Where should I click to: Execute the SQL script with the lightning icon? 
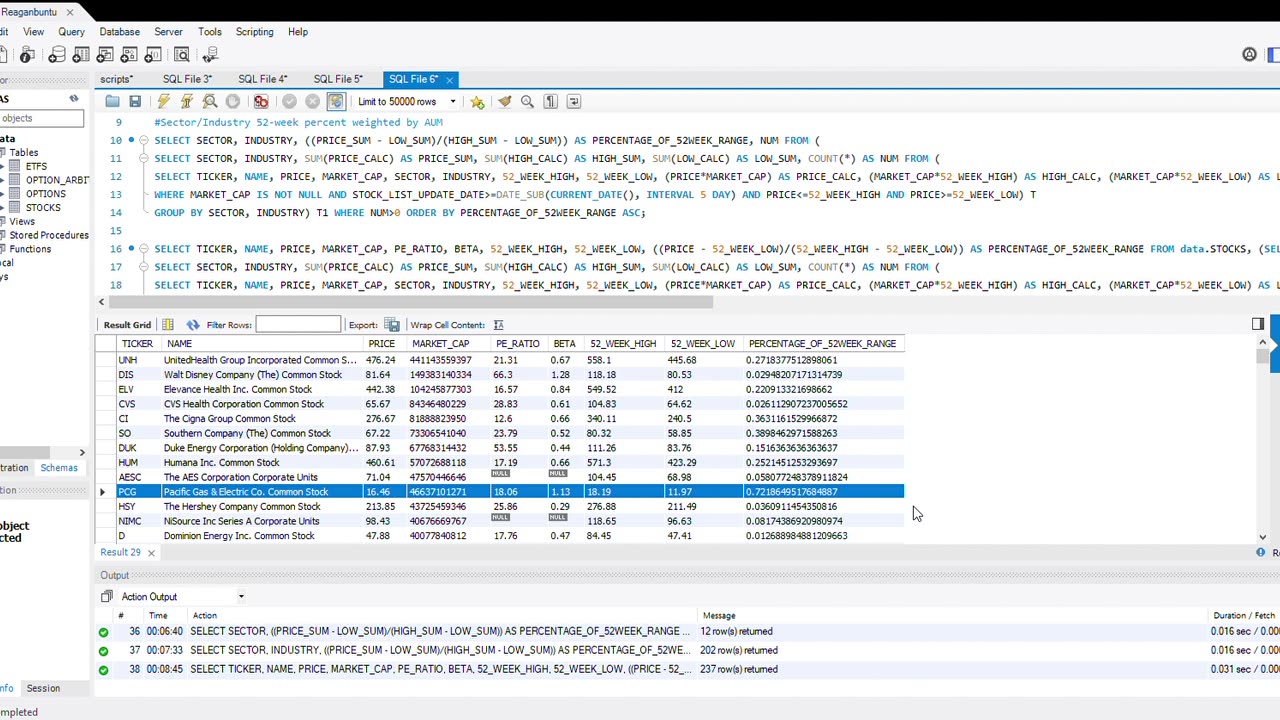tap(163, 101)
